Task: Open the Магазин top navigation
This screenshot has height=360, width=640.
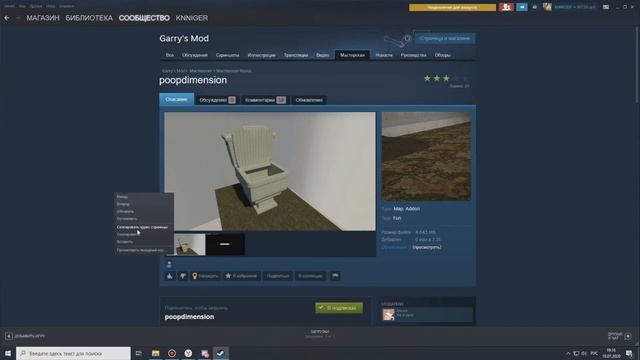Action: click(x=43, y=18)
